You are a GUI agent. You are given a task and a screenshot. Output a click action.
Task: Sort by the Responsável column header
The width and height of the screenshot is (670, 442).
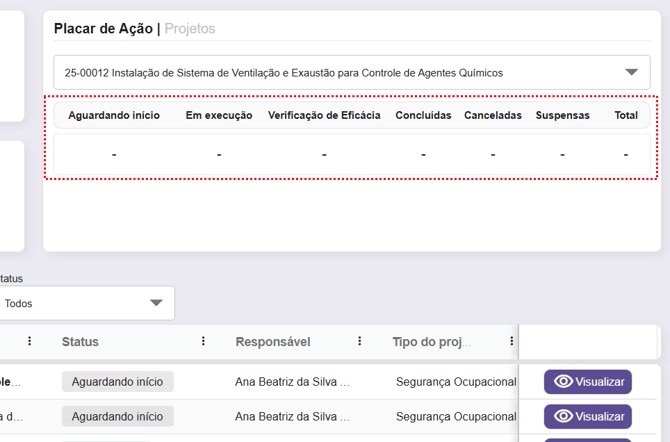(x=273, y=342)
